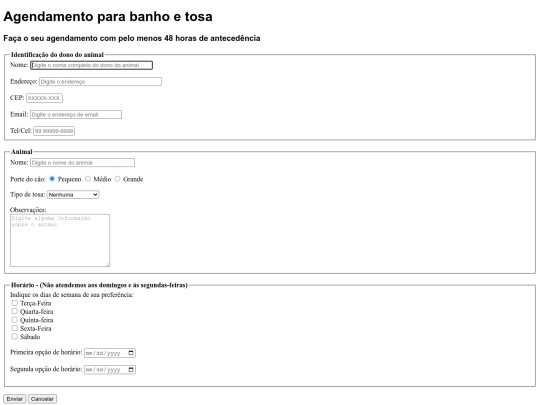Viewport: 540px width, 405px height.
Task: Click the Observações textarea resize handle
Action: pyautogui.click(x=107, y=264)
